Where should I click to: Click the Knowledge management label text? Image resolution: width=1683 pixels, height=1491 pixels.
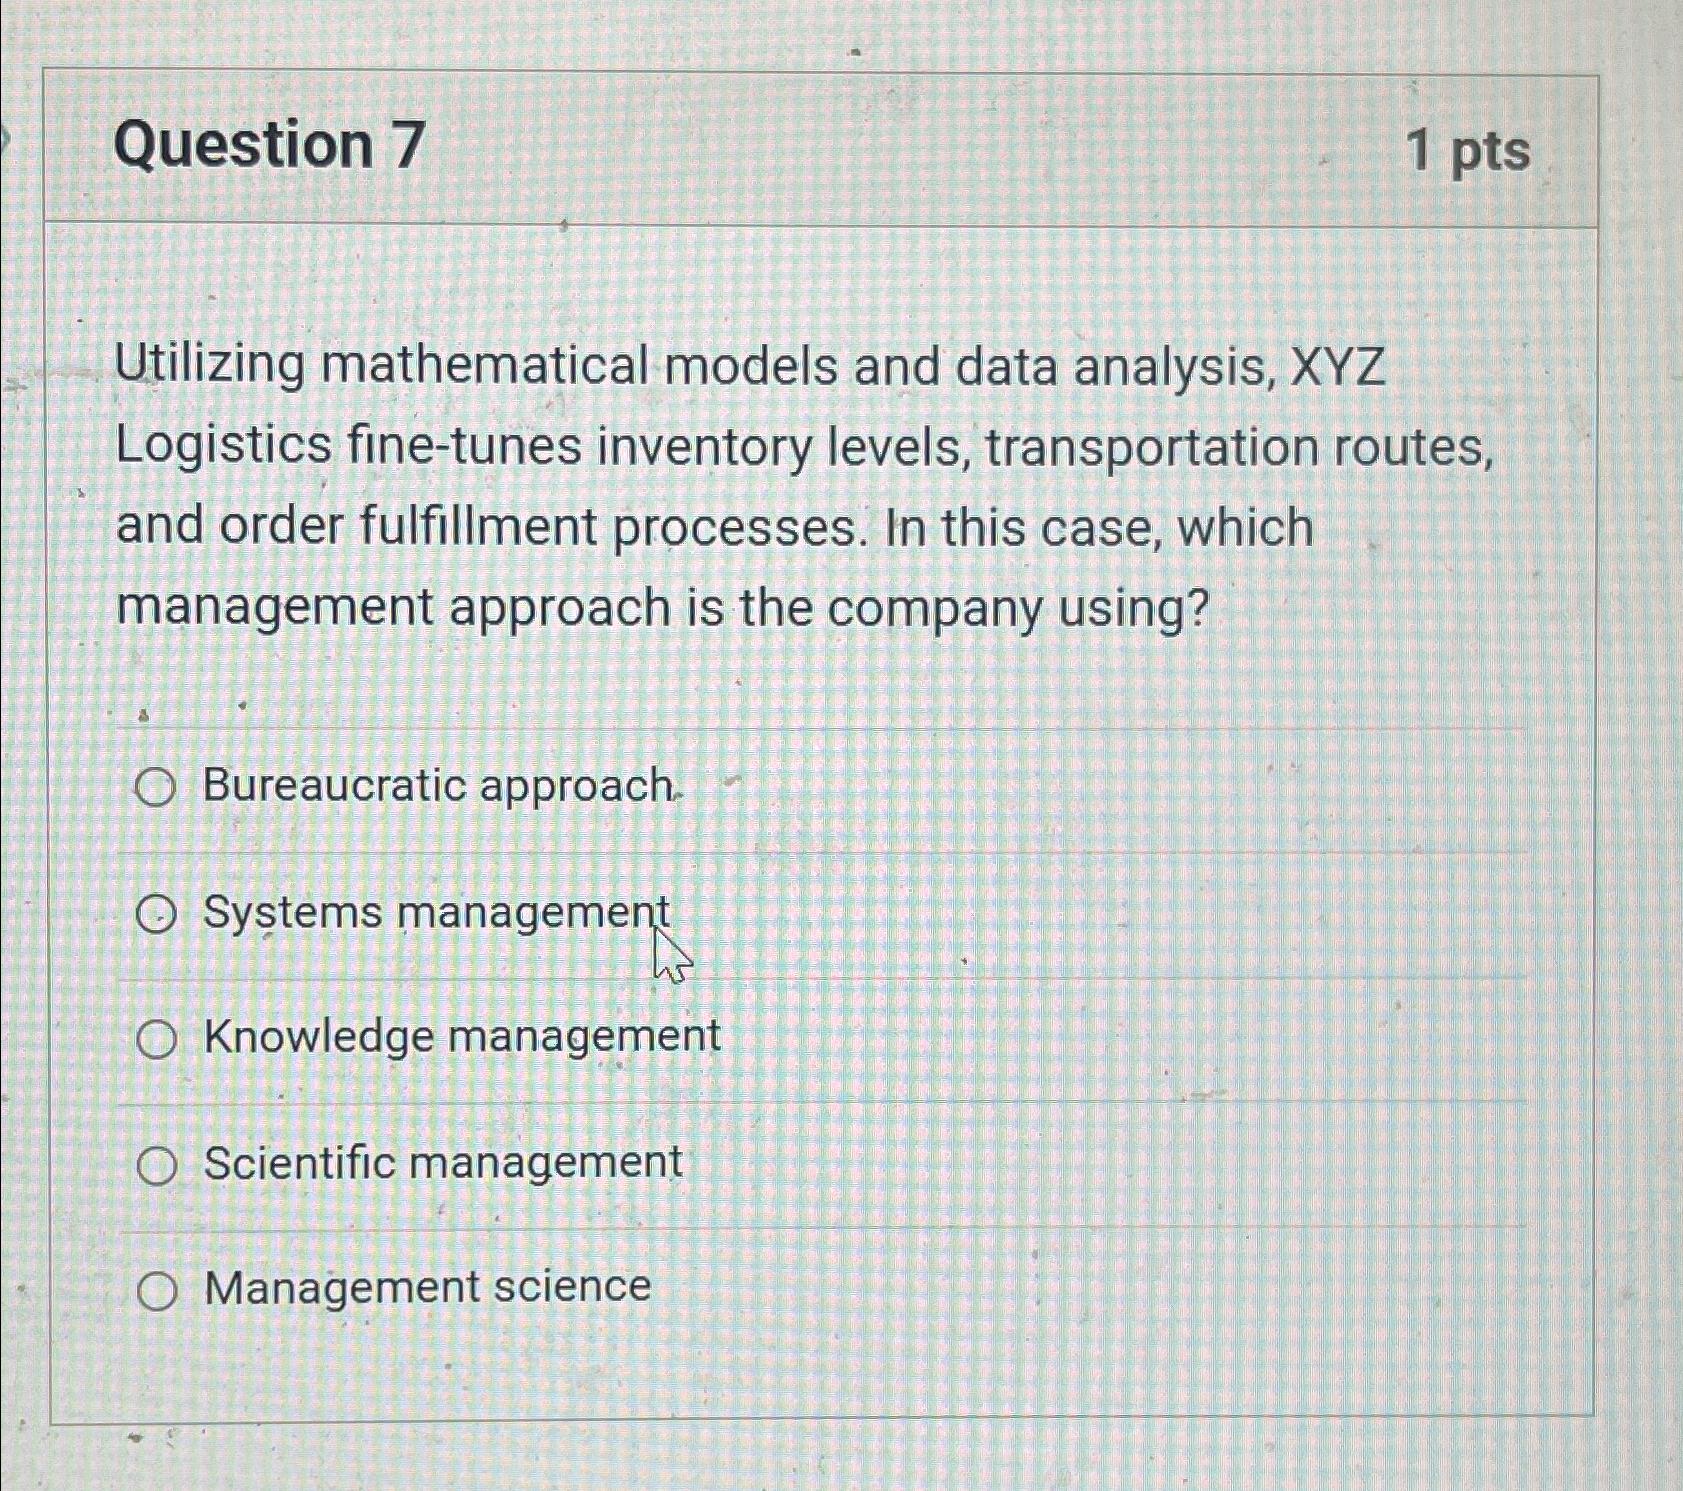460,1037
